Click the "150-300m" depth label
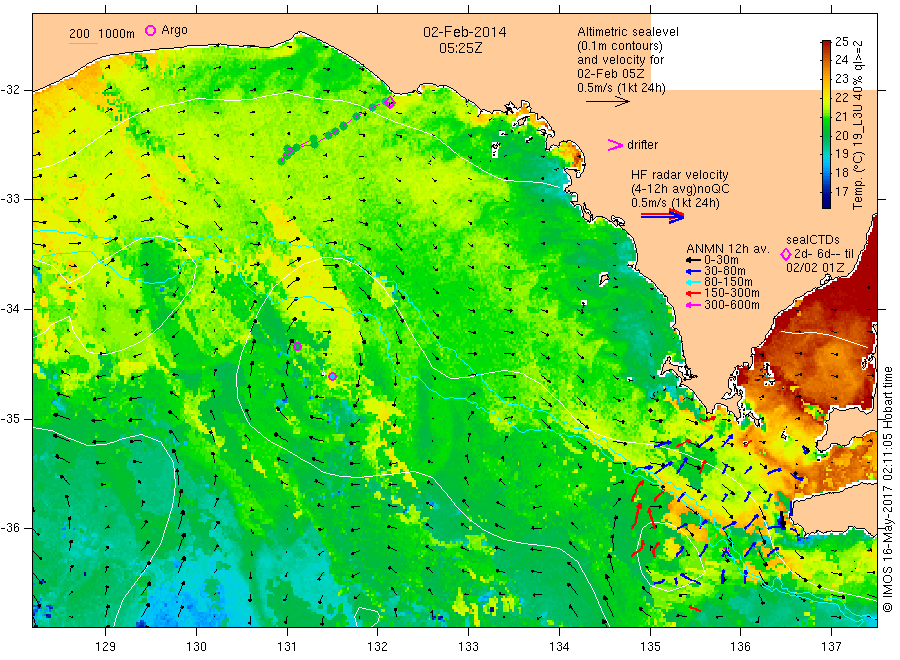900x660 pixels. [x=732, y=293]
